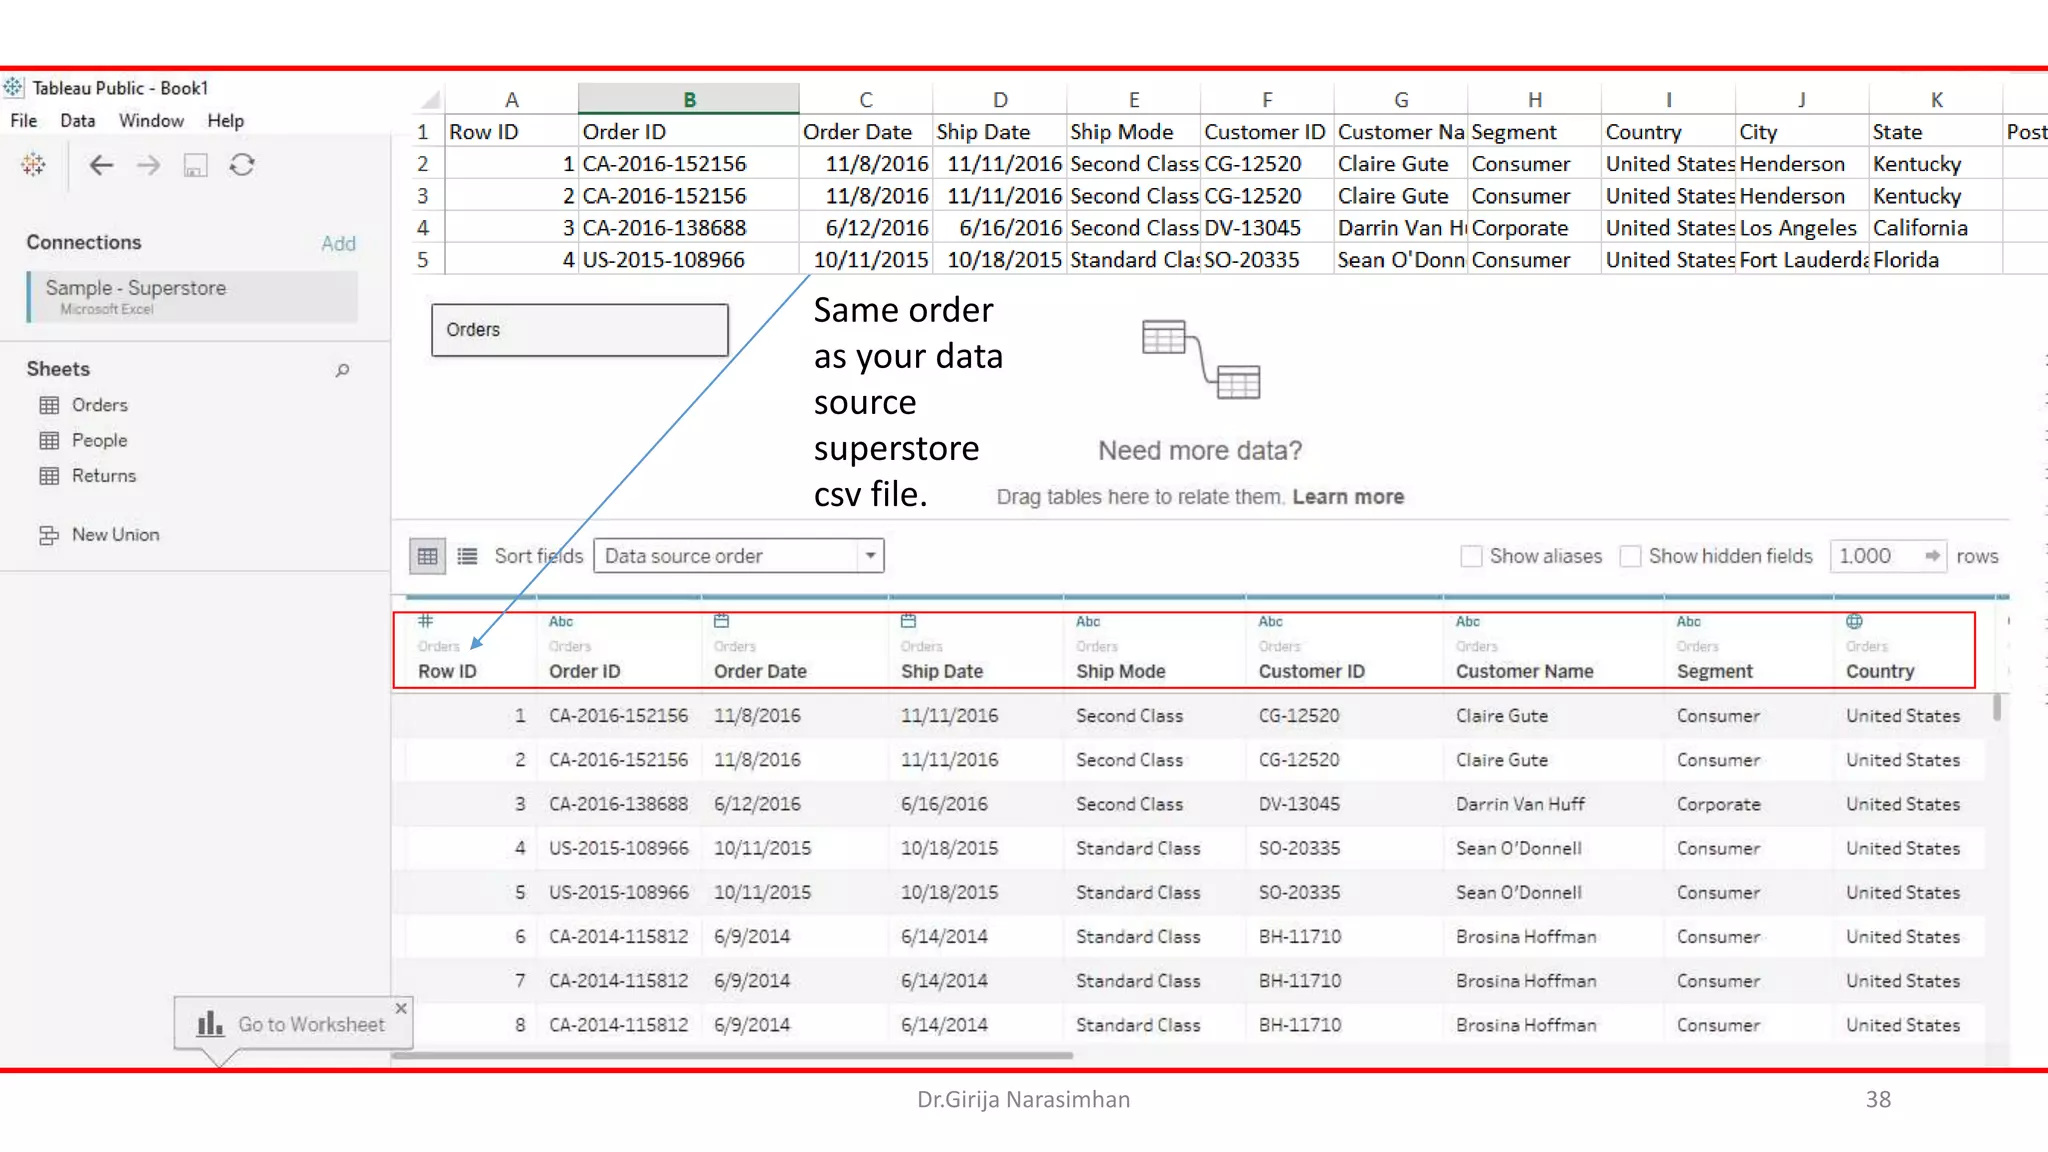This screenshot has height=1152, width=2048.
Task: Click the Abc type icon above Segment
Action: [x=1689, y=621]
